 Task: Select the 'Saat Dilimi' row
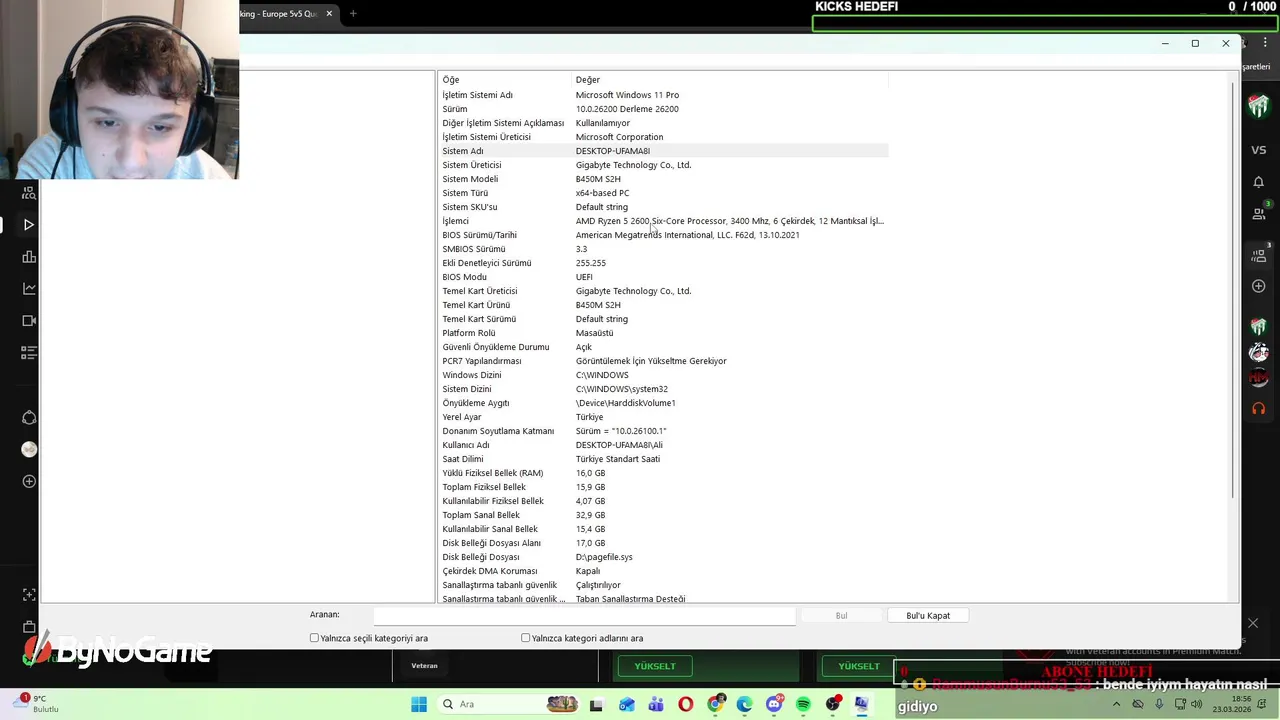point(663,459)
